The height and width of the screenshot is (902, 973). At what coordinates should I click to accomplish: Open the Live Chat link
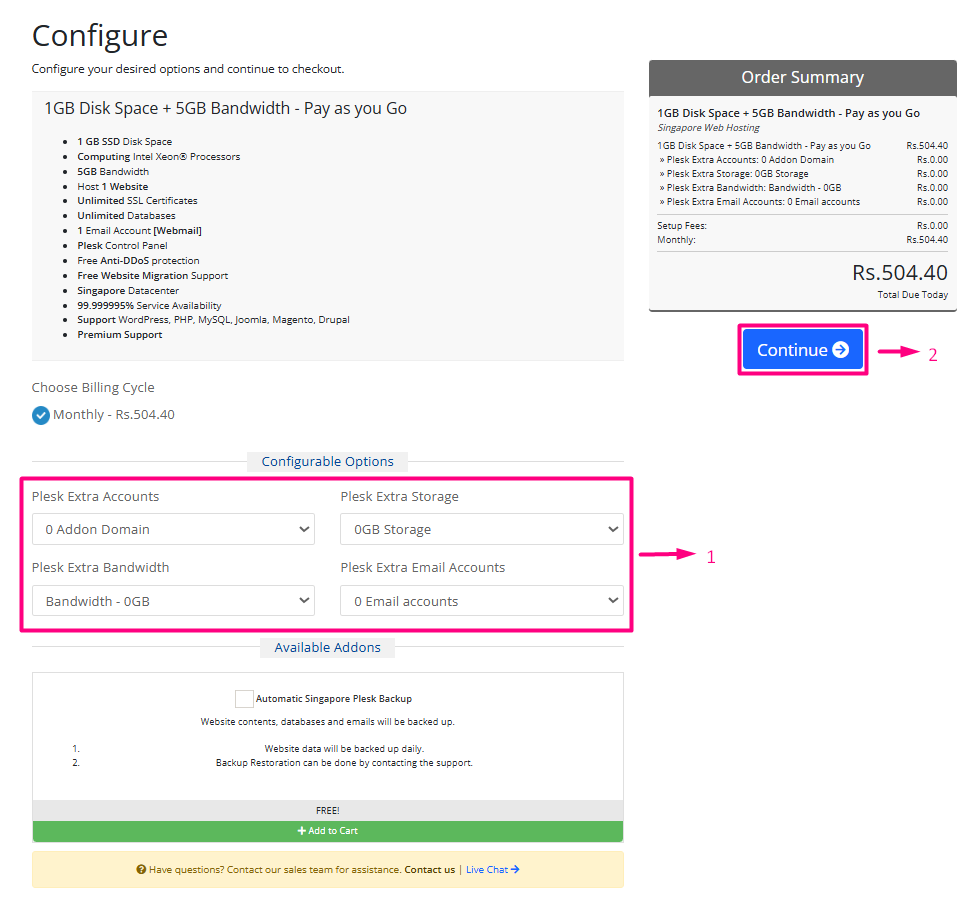click(x=487, y=870)
